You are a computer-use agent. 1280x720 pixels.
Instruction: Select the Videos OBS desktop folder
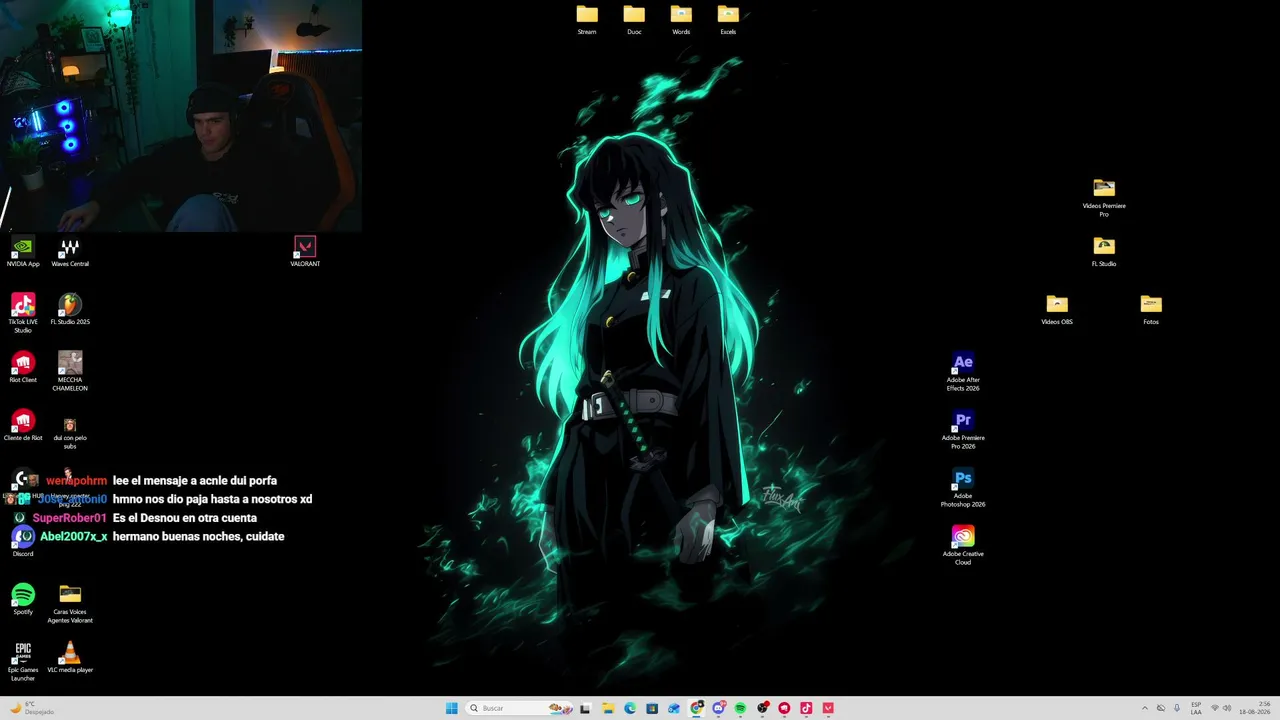click(1057, 309)
